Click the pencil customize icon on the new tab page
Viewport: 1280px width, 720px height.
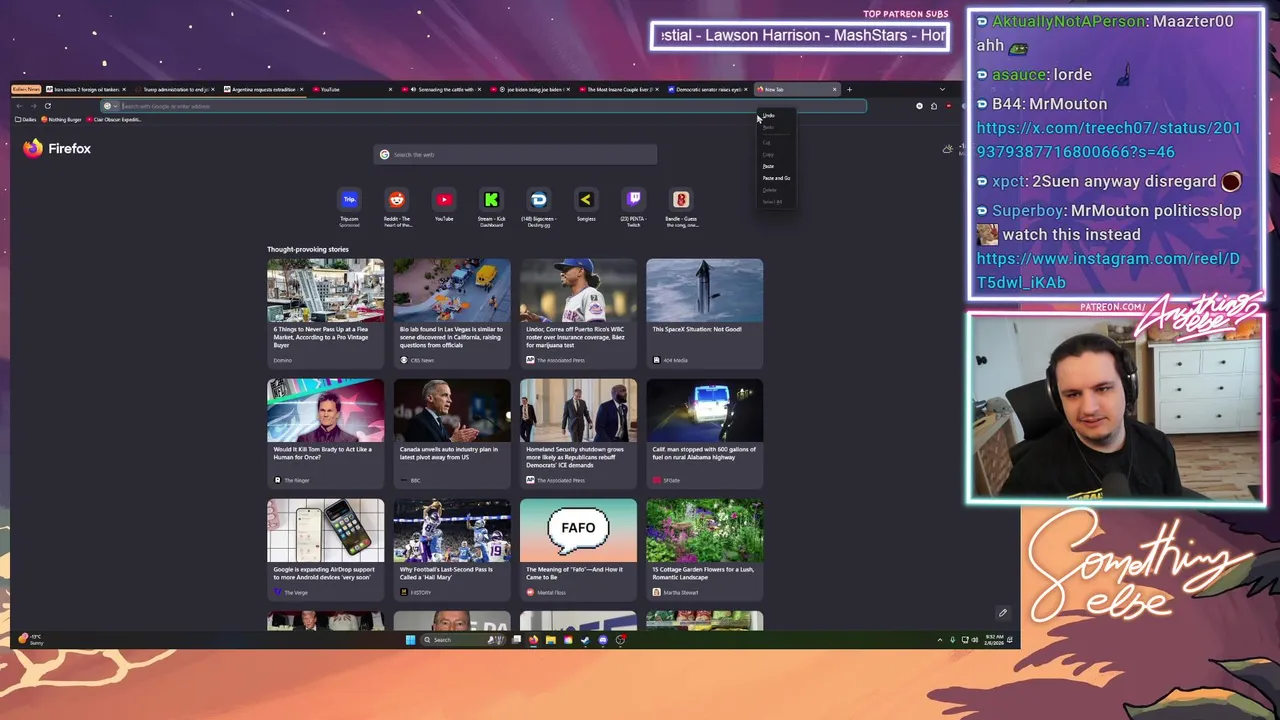click(x=1002, y=613)
